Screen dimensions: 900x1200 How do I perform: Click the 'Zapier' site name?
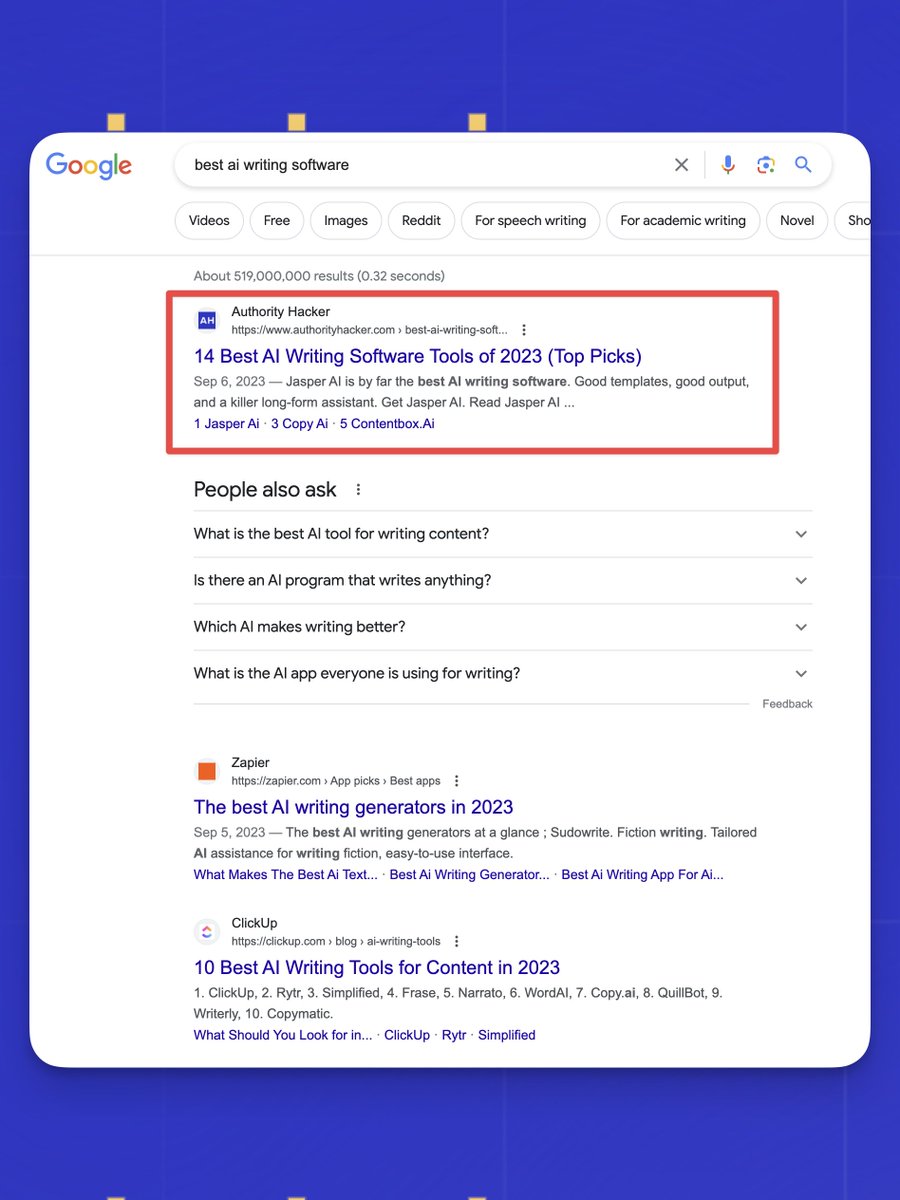tap(251, 763)
